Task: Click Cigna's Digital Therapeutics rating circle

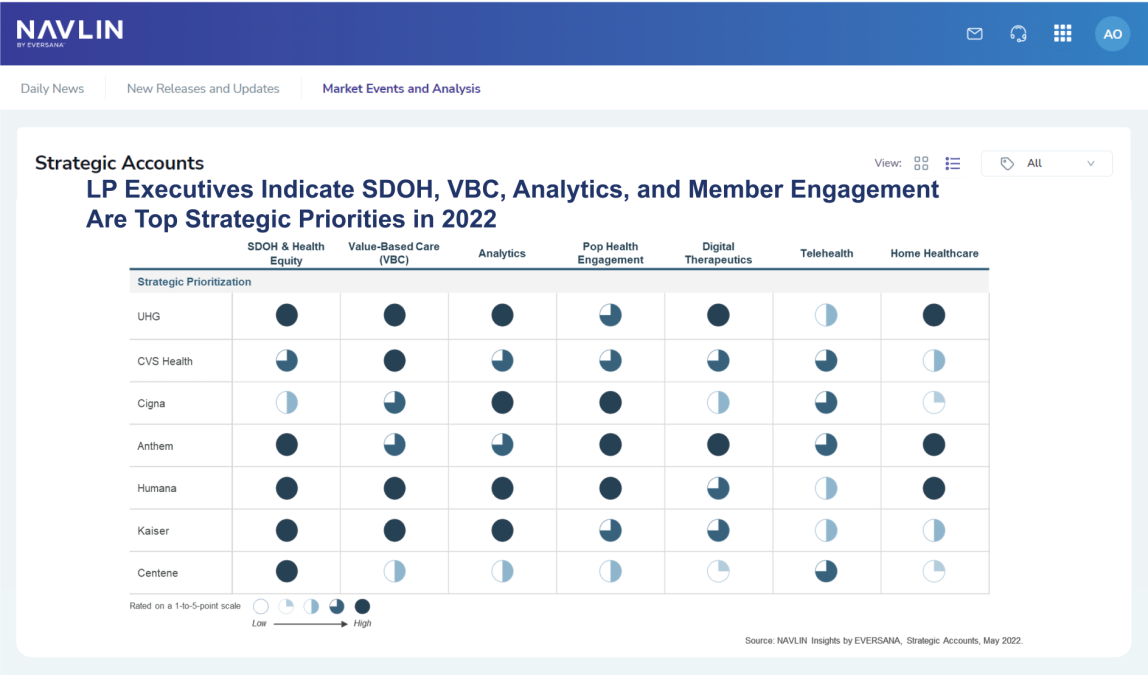Action: coord(718,403)
